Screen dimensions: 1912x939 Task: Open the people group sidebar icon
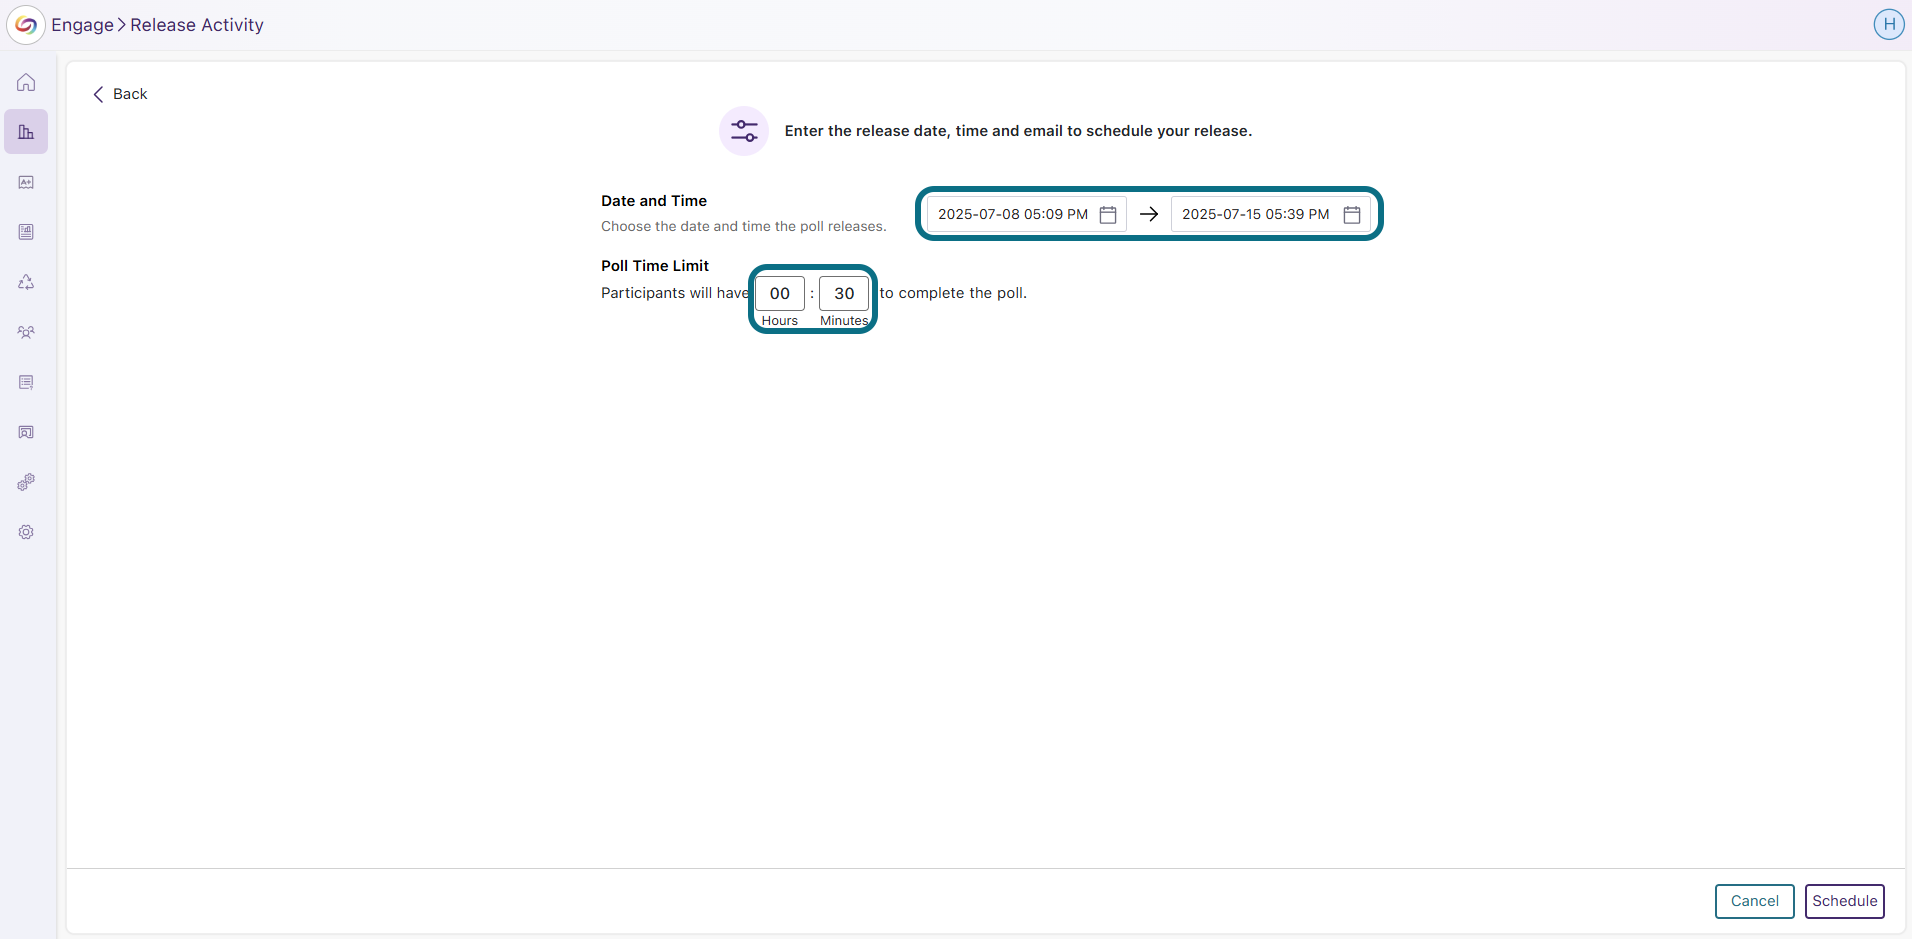pyautogui.click(x=26, y=332)
